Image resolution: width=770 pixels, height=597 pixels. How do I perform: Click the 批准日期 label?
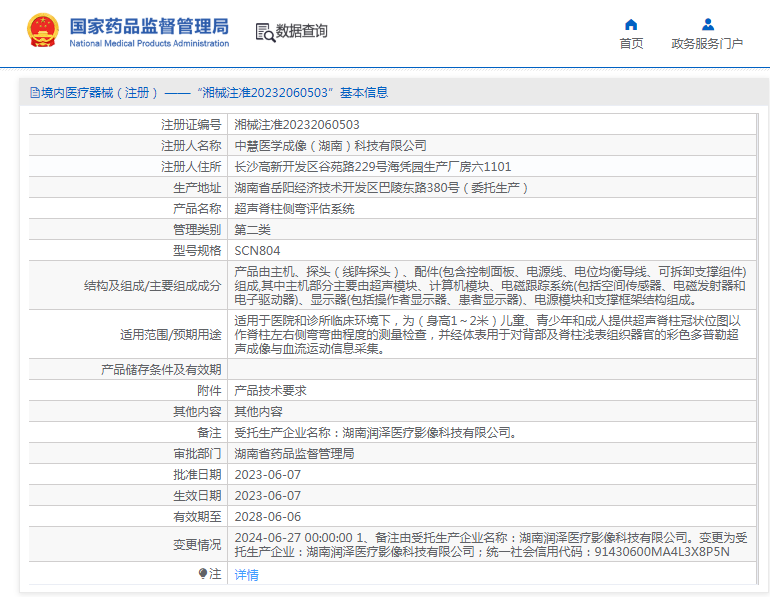click(x=197, y=475)
